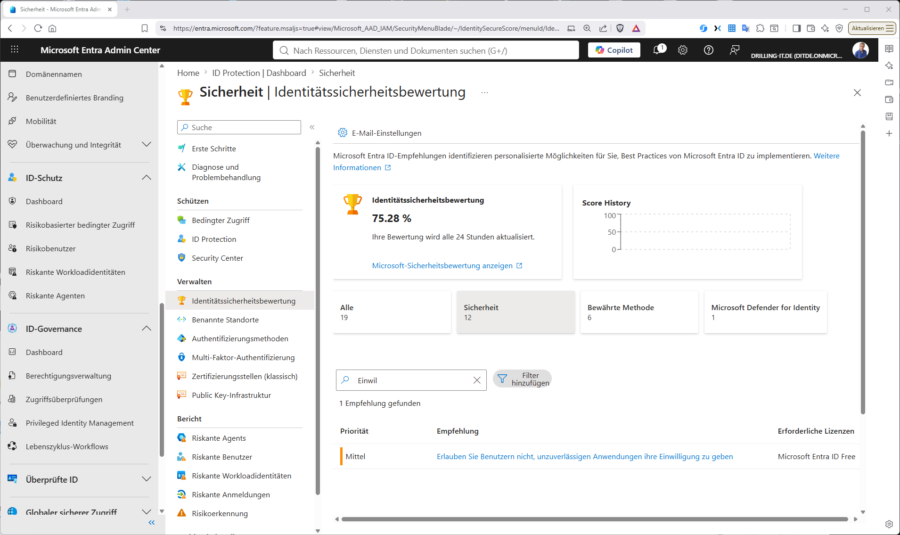This screenshot has width=900, height=535.
Task: Clear the Einwil search text
Action: coord(476,380)
